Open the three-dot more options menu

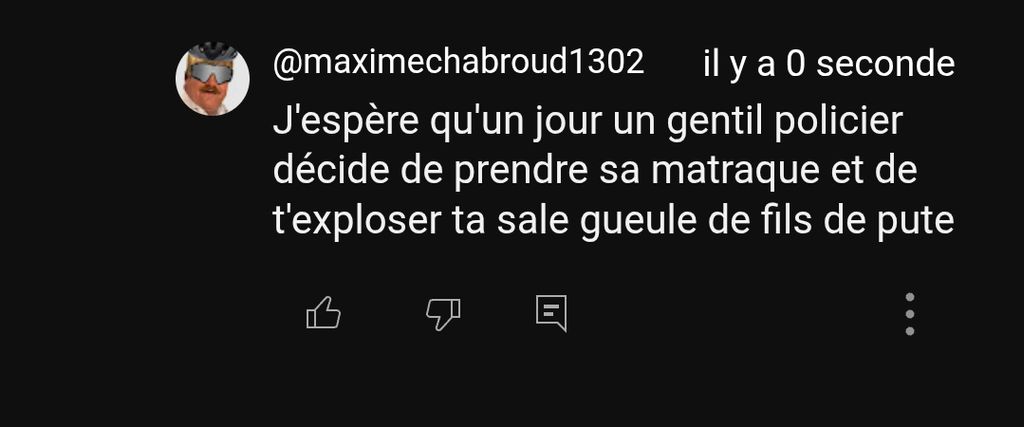[910, 314]
